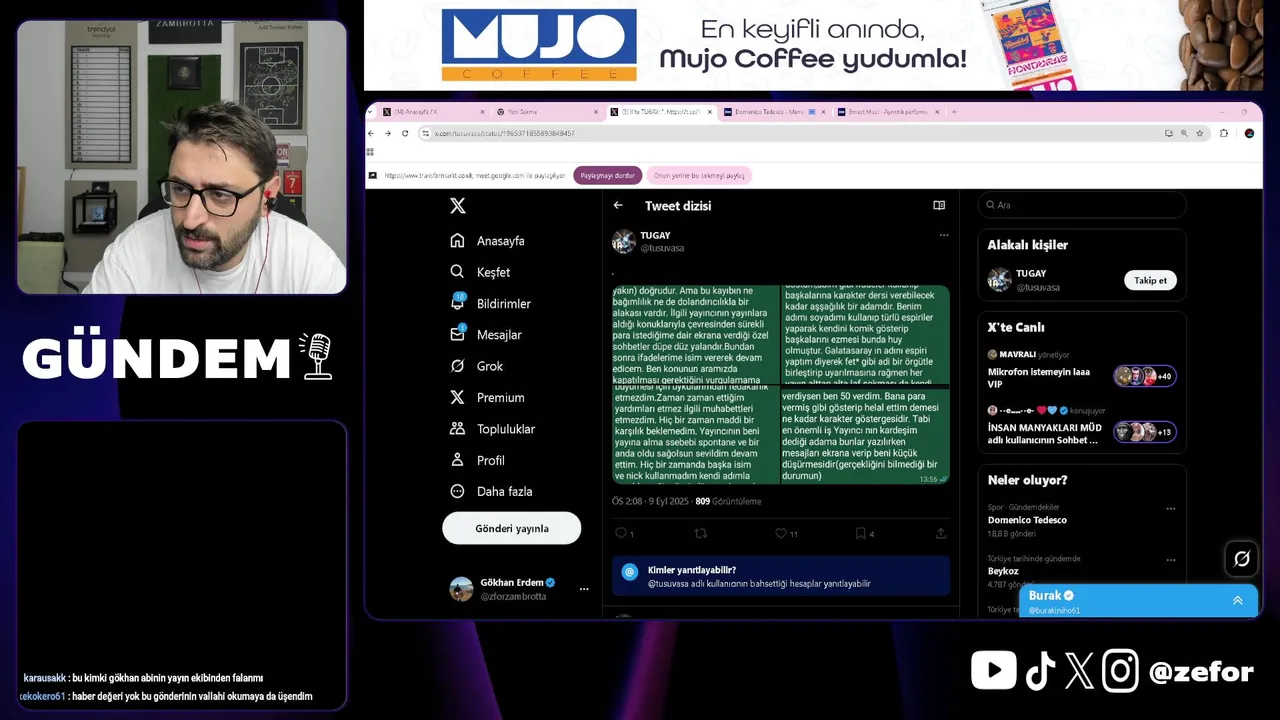The width and height of the screenshot is (1280, 720).
Task: Open Topluluklar communities
Action: (493, 429)
